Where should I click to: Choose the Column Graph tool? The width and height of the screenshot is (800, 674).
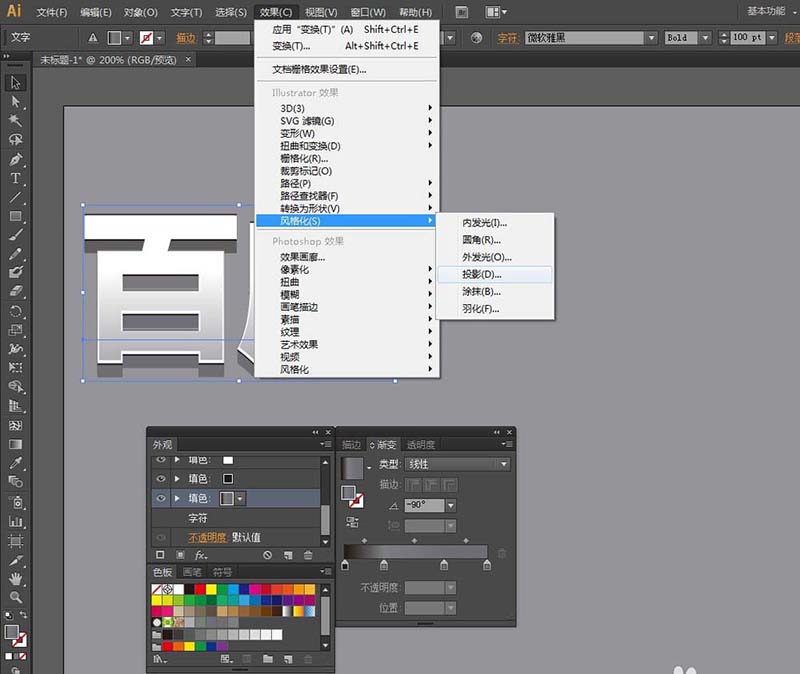click(x=15, y=521)
